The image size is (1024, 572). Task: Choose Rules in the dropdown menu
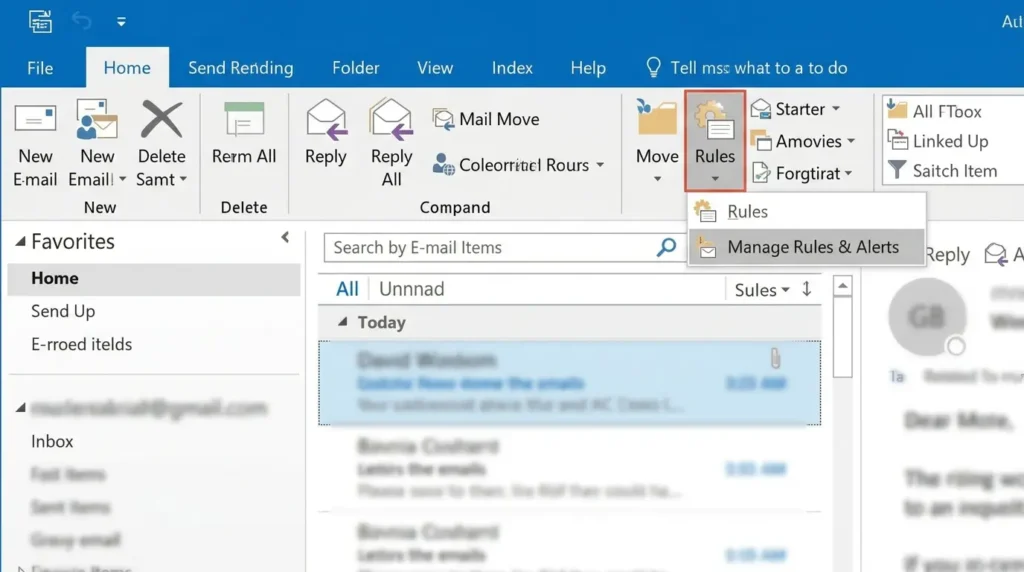(807, 212)
